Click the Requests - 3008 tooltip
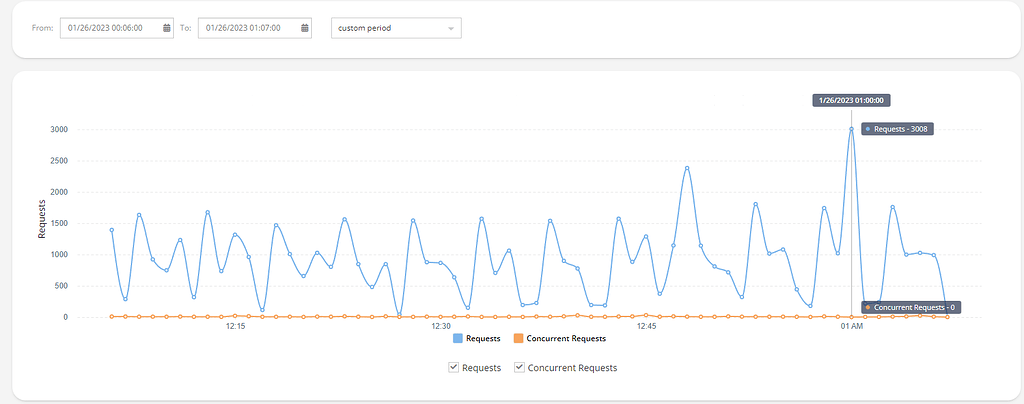The width and height of the screenshot is (1024, 404). click(x=898, y=129)
